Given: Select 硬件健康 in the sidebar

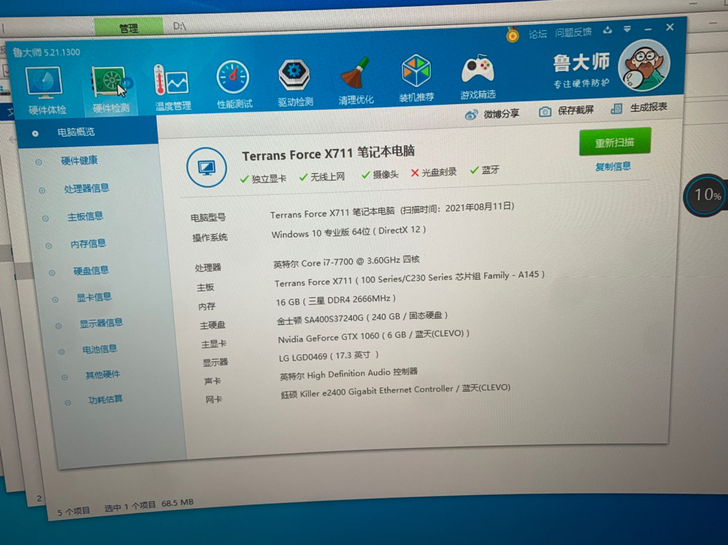Looking at the screenshot, I should [79, 161].
